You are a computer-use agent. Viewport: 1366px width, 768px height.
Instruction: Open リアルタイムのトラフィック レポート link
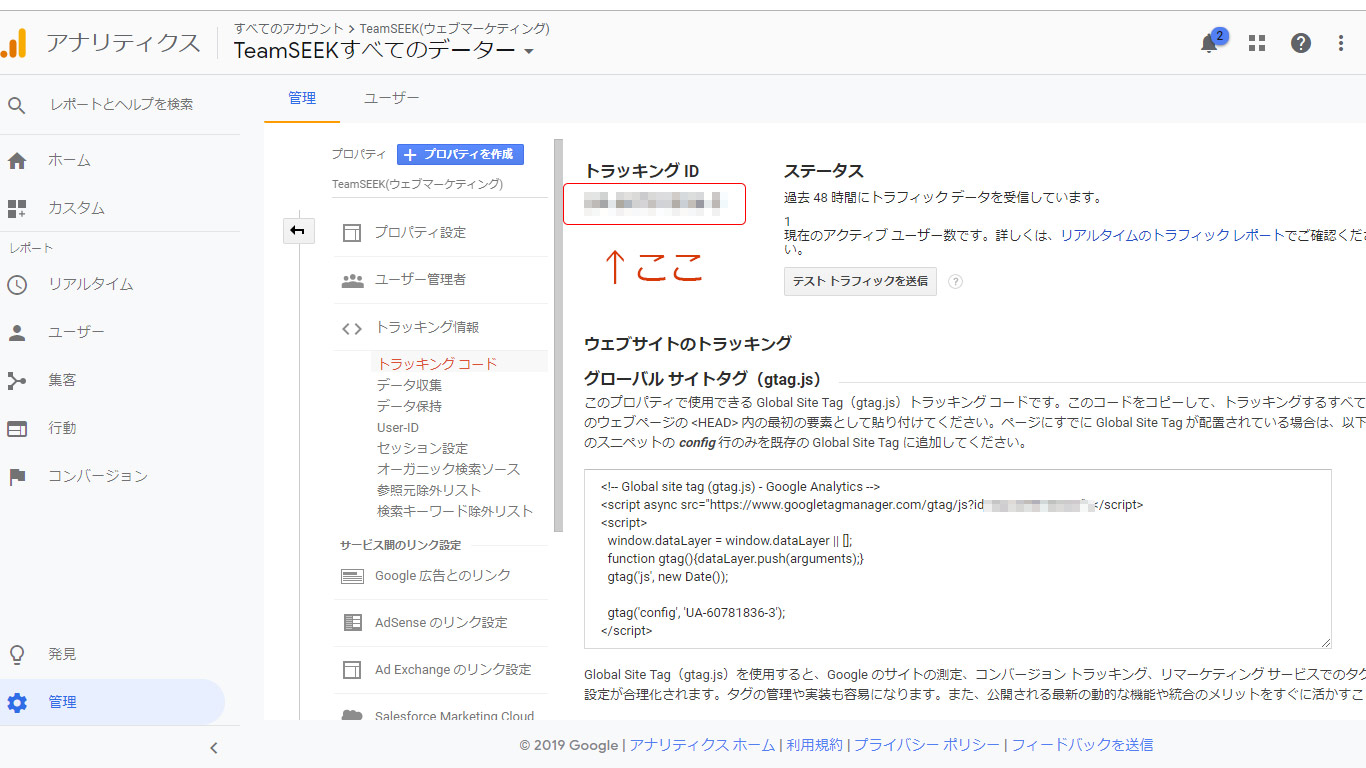pos(1171,235)
